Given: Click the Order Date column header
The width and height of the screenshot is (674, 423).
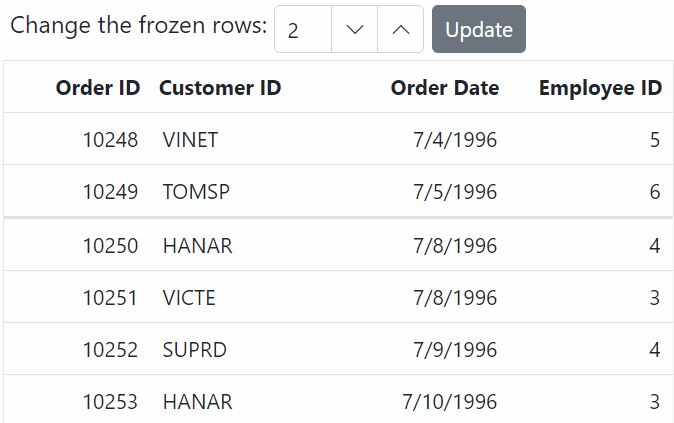Looking at the screenshot, I should 444,88.
